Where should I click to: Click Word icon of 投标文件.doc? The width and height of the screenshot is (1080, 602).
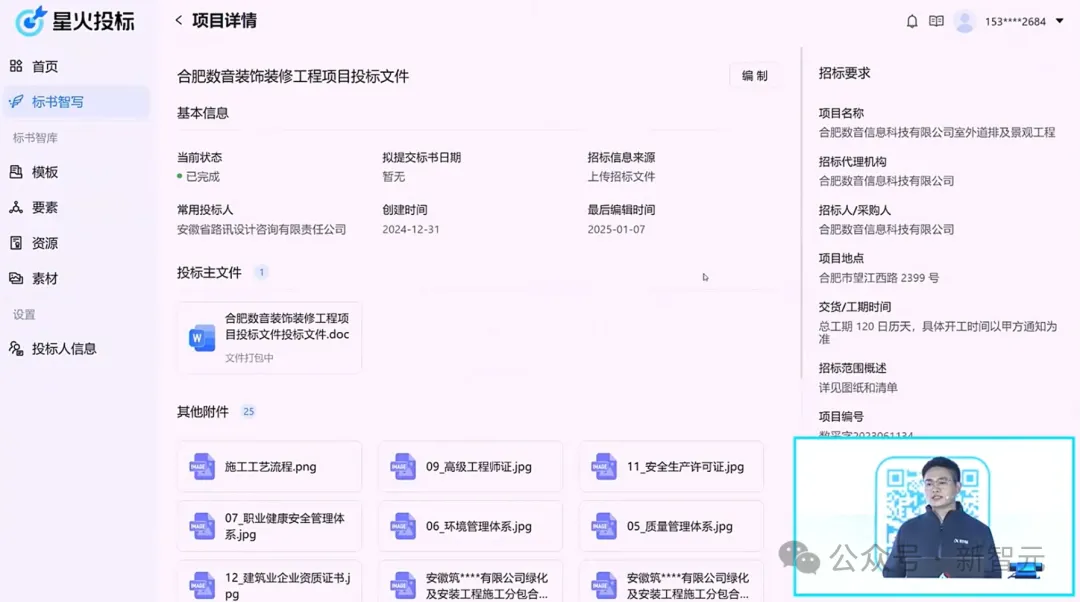(x=202, y=338)
